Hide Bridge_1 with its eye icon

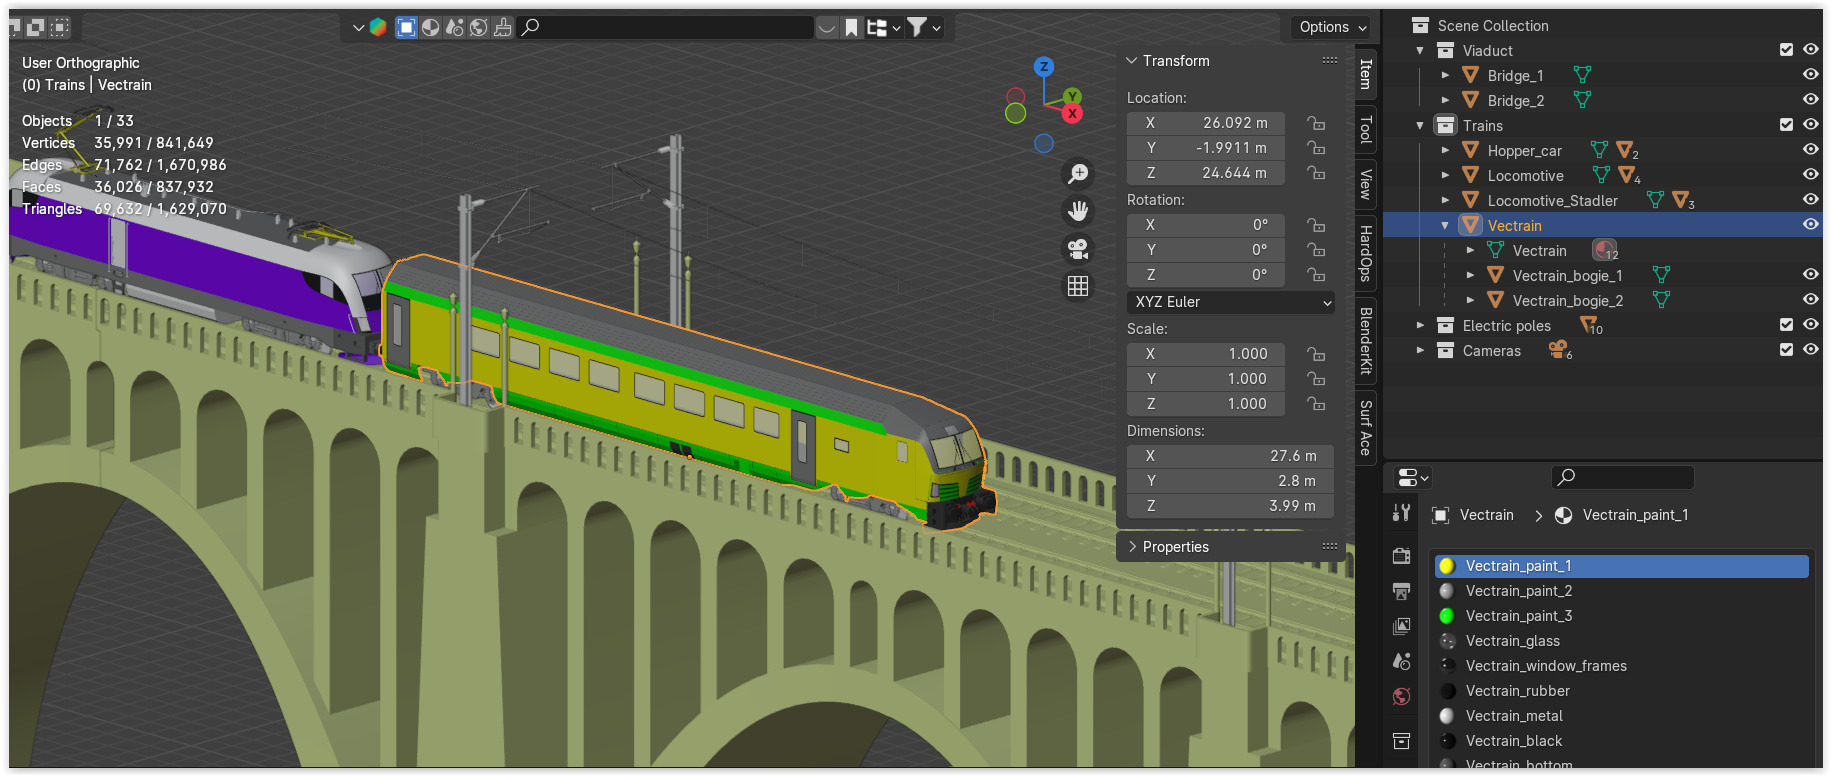(1810, 75)
